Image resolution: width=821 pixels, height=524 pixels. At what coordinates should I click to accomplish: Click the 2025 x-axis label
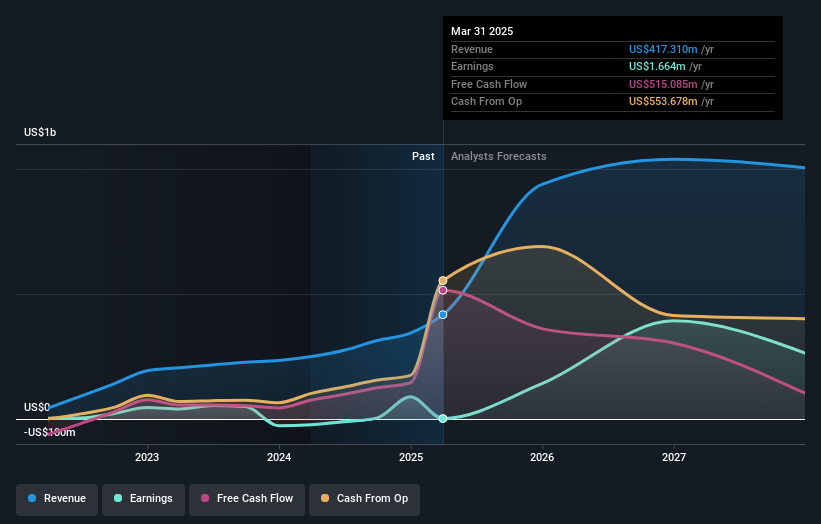click(411, 457)
